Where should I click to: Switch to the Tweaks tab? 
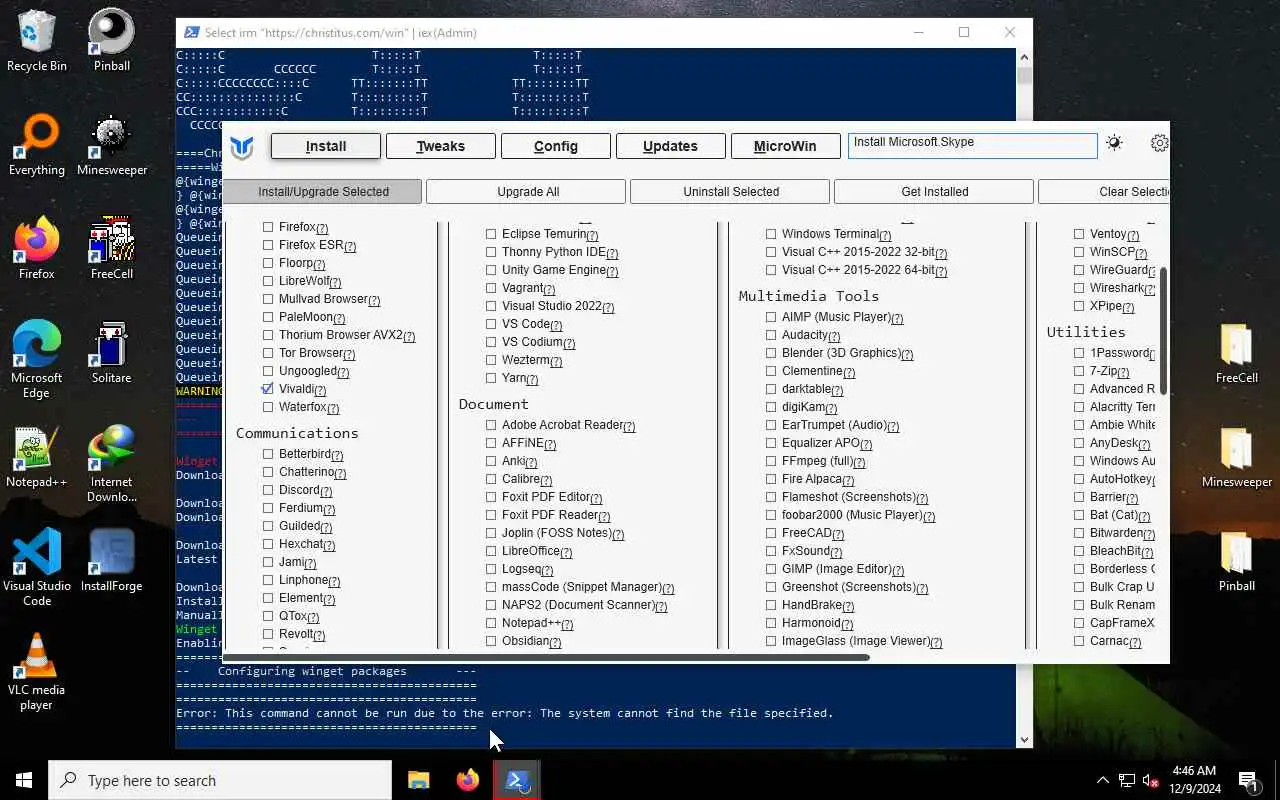440,146
